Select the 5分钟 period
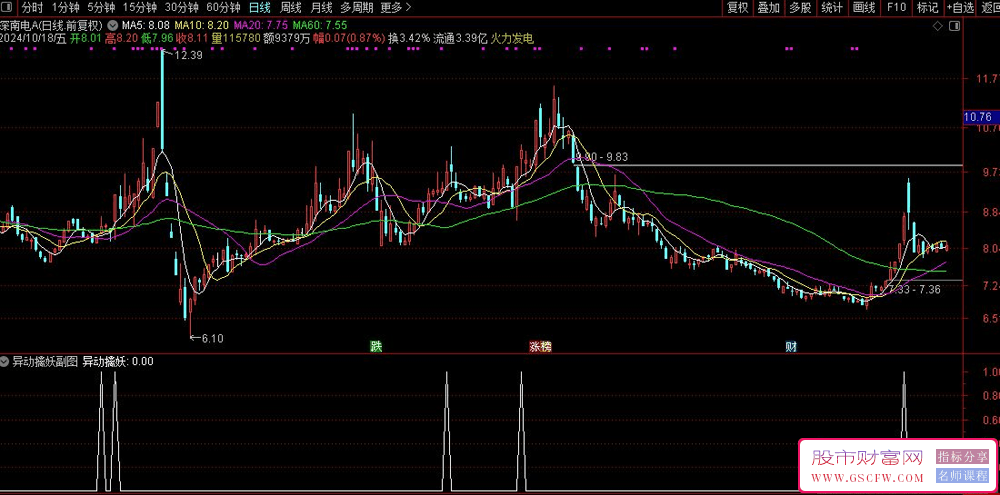The width and height of the screenshot is (1000, 495). [101, 8]
